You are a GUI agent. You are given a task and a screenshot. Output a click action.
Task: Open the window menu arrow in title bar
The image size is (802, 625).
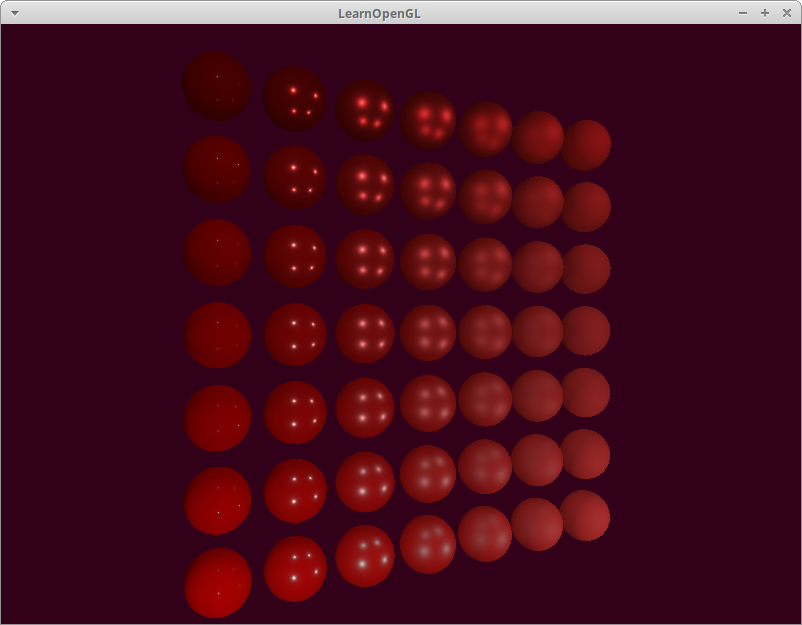pyautogui.click(x=14, y=12)
